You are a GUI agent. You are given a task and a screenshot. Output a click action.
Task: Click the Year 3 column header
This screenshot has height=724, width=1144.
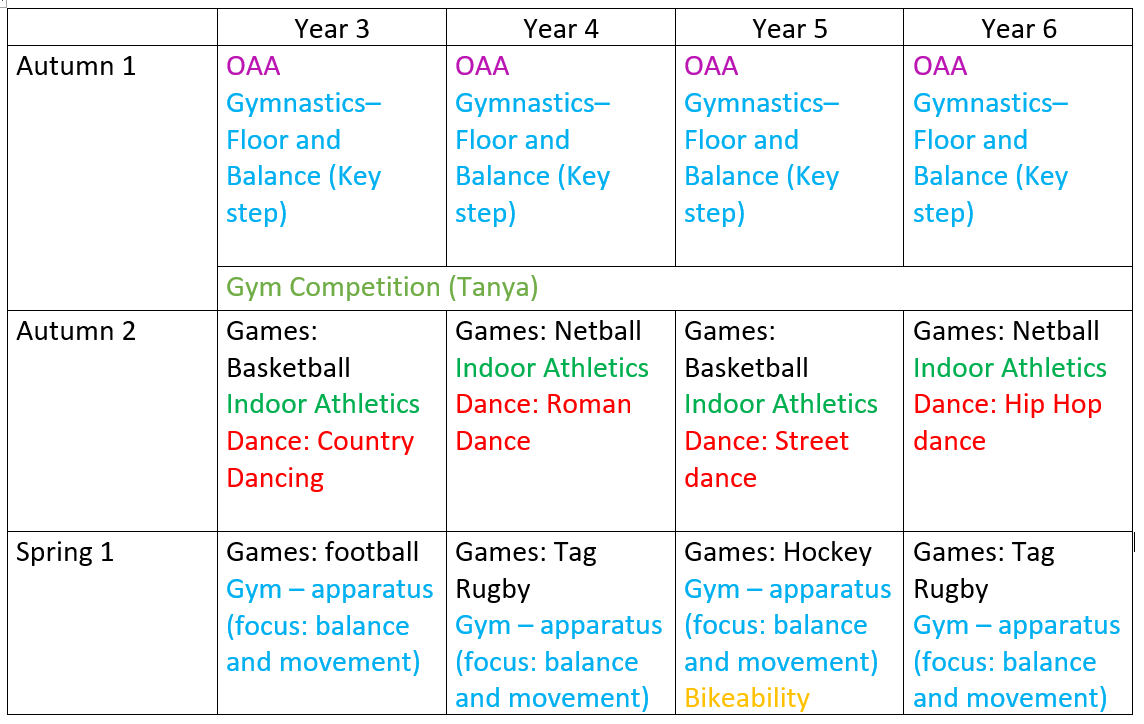[x=331, y=29]
